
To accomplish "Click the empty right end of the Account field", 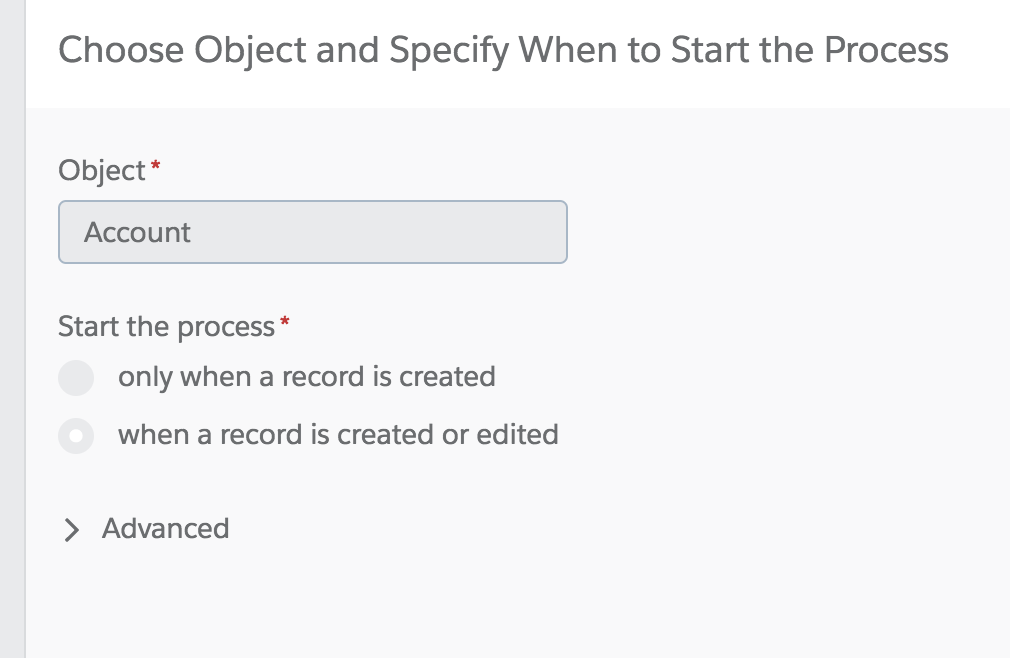I will [520, 232].
